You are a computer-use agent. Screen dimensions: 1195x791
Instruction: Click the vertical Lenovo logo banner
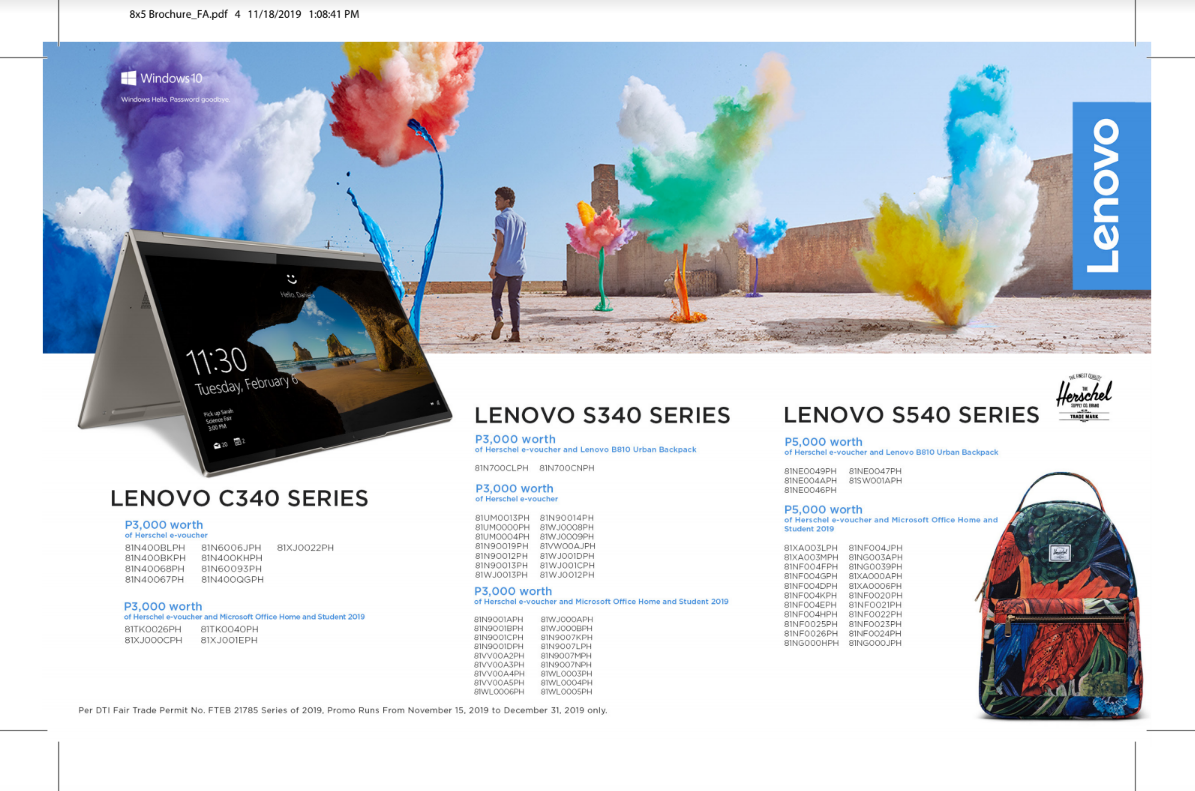coord(1111,196)
